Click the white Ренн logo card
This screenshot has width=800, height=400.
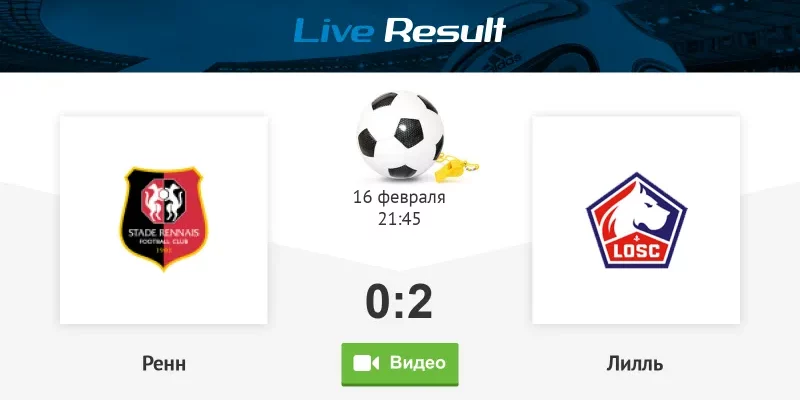click(x=164, y=220)
